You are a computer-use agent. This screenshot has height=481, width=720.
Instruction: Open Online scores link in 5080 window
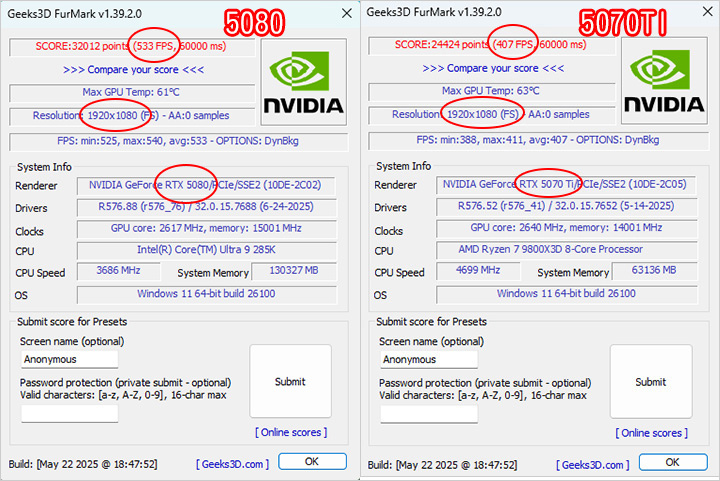291,432
